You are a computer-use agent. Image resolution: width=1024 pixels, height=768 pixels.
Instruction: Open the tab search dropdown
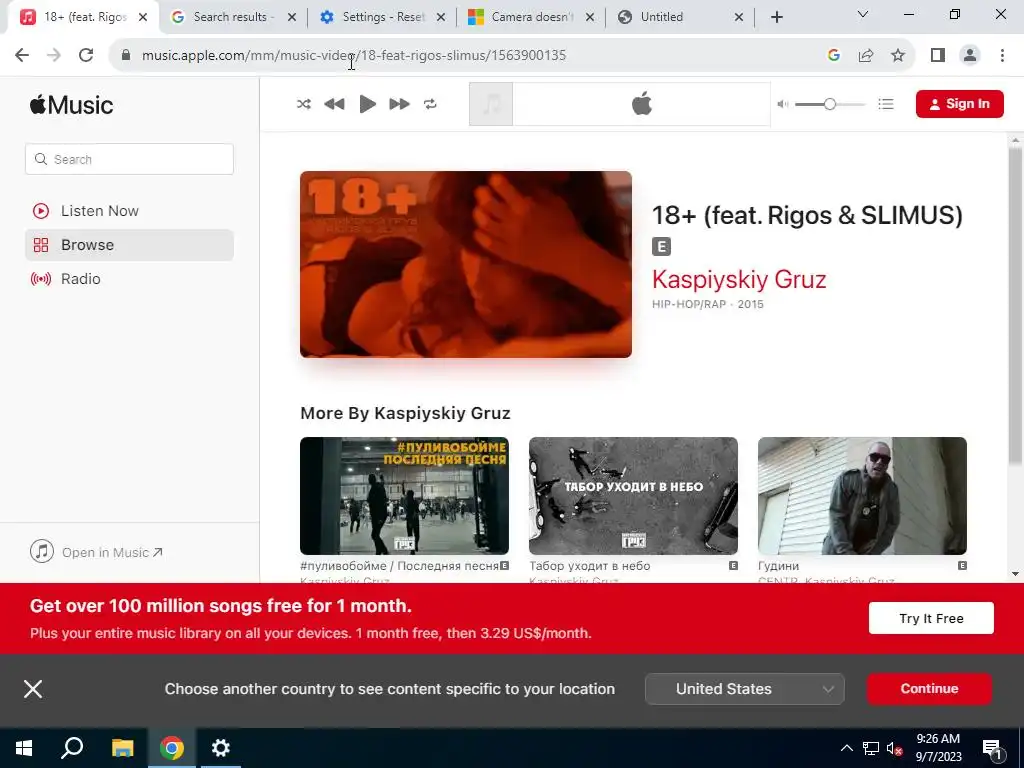[x=863, y=14]
